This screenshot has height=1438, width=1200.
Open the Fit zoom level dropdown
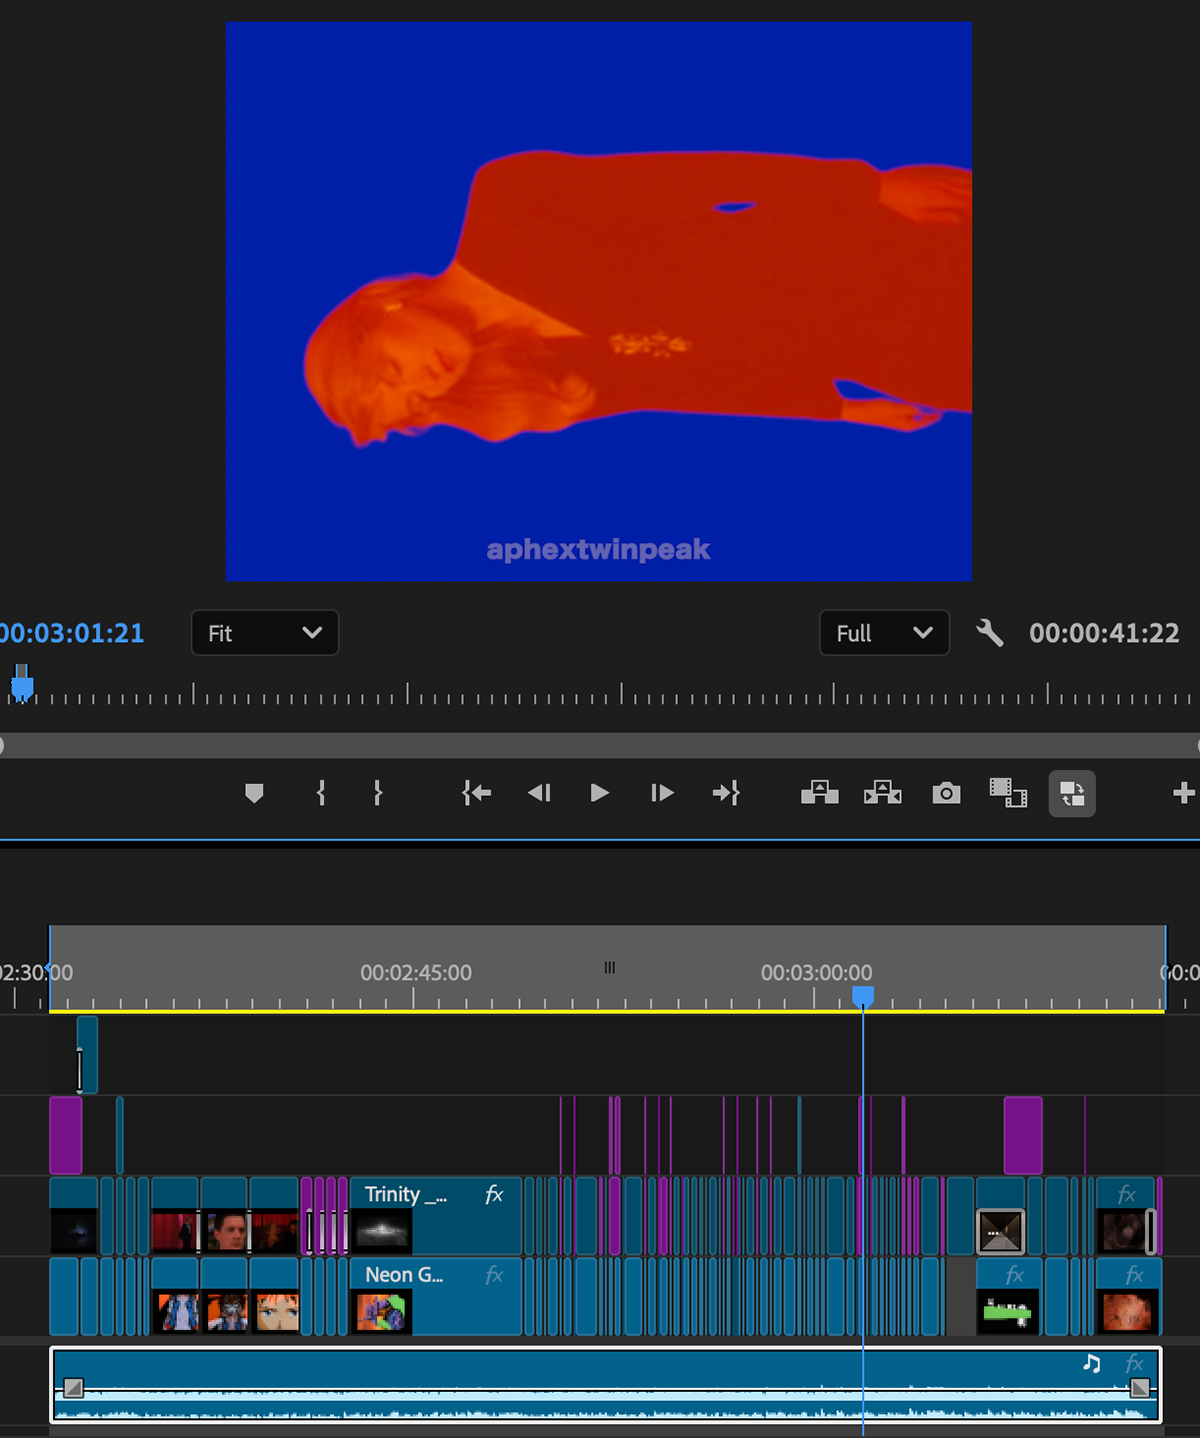[265, 633]
